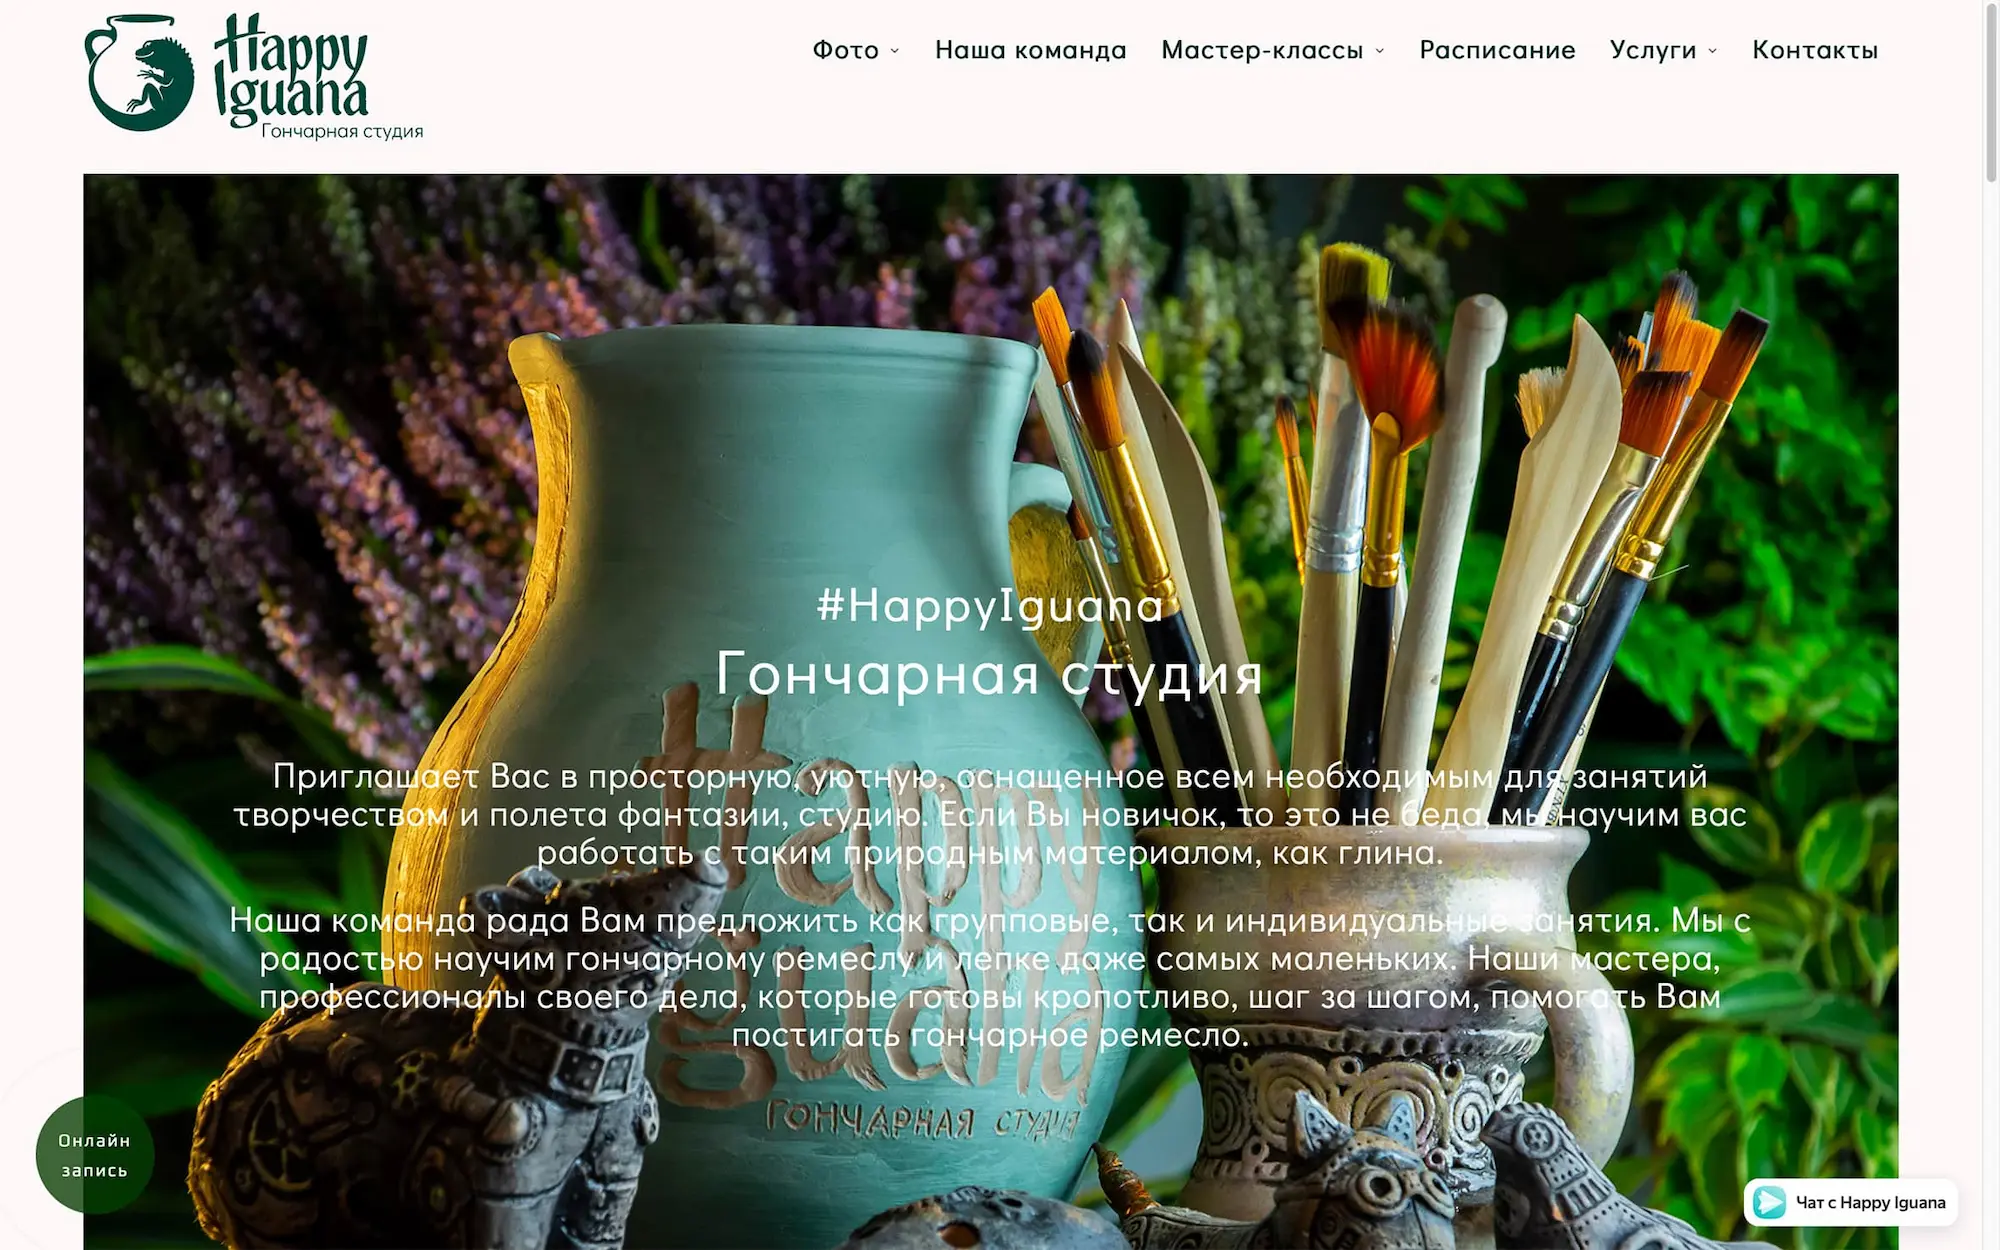
Task: Click the page vertical scrollbar thumb
Action: pyautogui.click(x=1991, y=92)
